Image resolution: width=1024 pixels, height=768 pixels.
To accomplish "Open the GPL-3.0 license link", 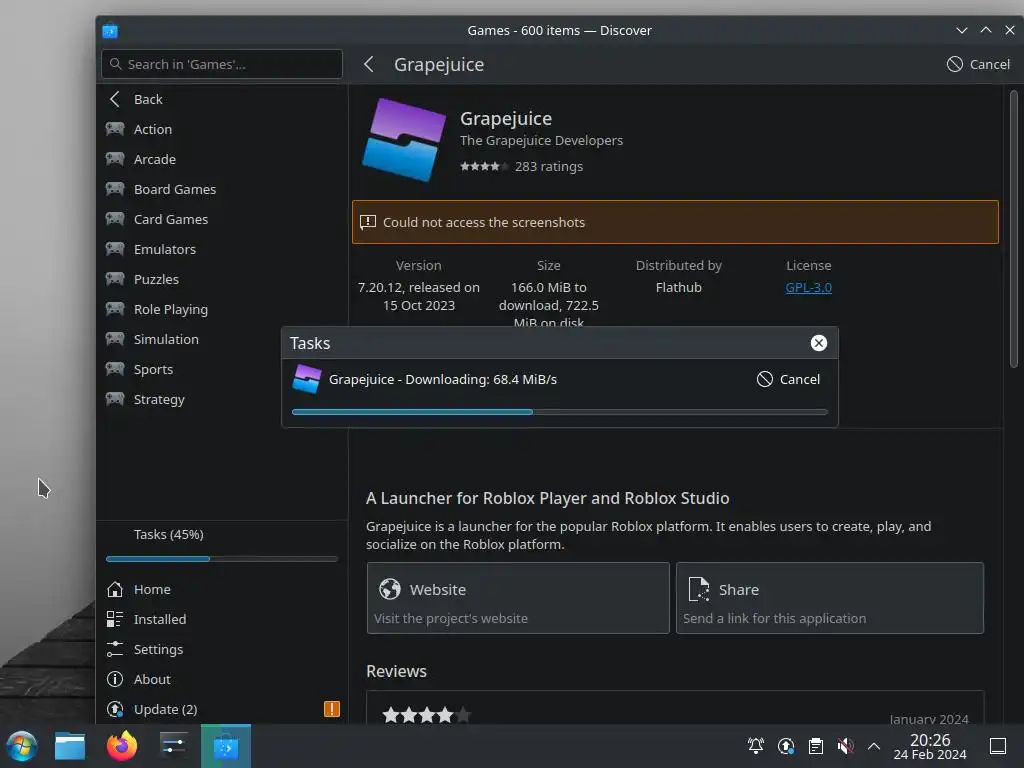I will tap(808, 287).
